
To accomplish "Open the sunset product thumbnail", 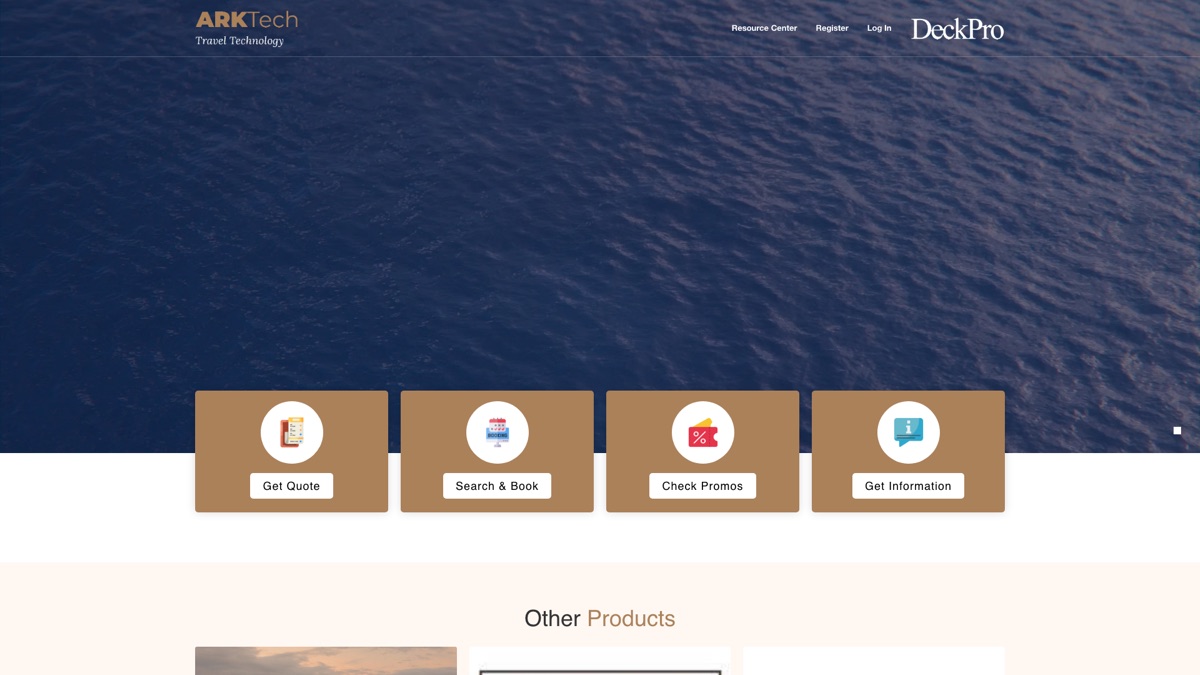I will (326, 661).
